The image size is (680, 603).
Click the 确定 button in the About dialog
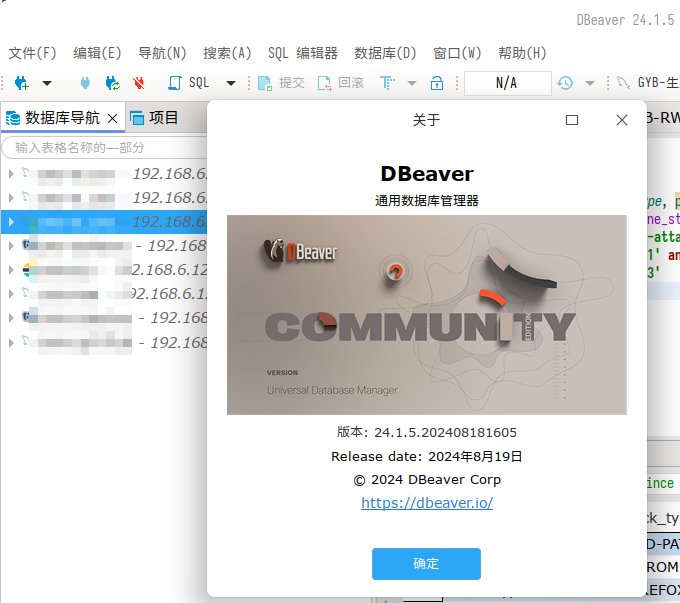point(426,564)
